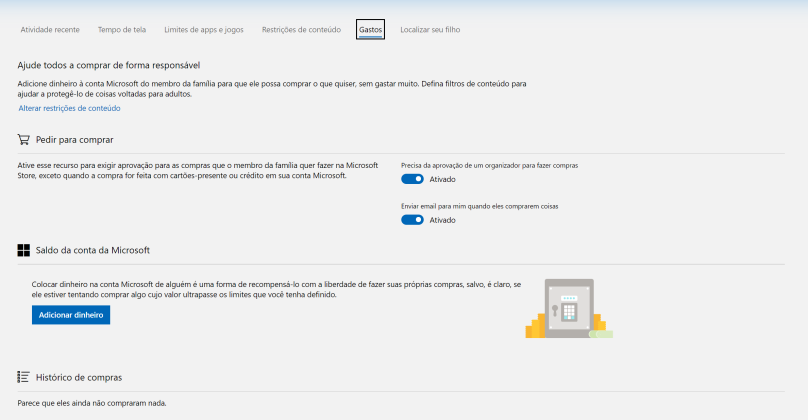Open the Atividade recente tab

[x=50, y=30]
